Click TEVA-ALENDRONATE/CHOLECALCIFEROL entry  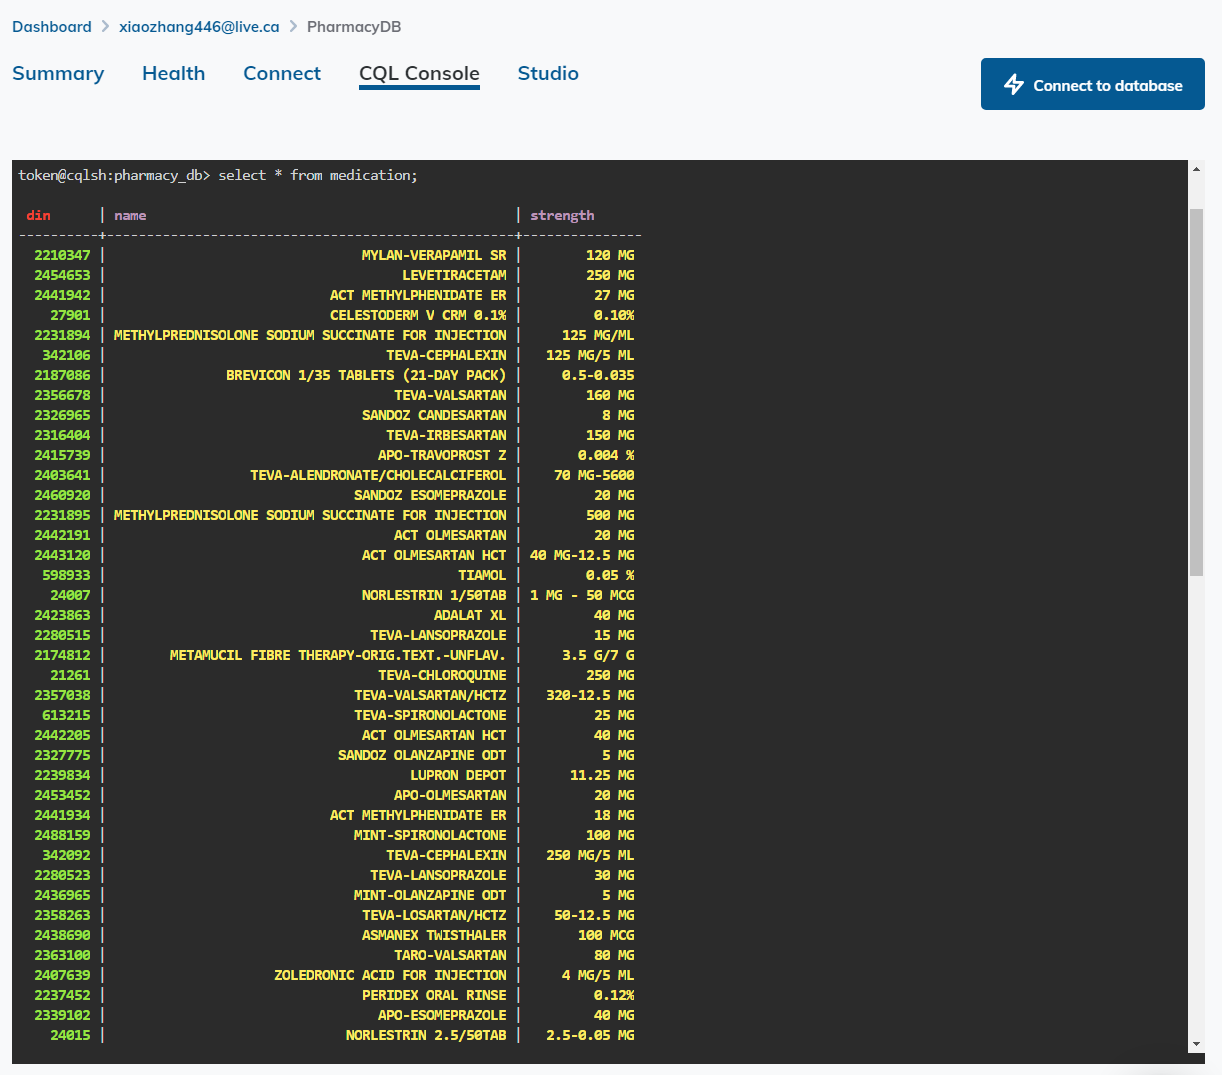378,475
